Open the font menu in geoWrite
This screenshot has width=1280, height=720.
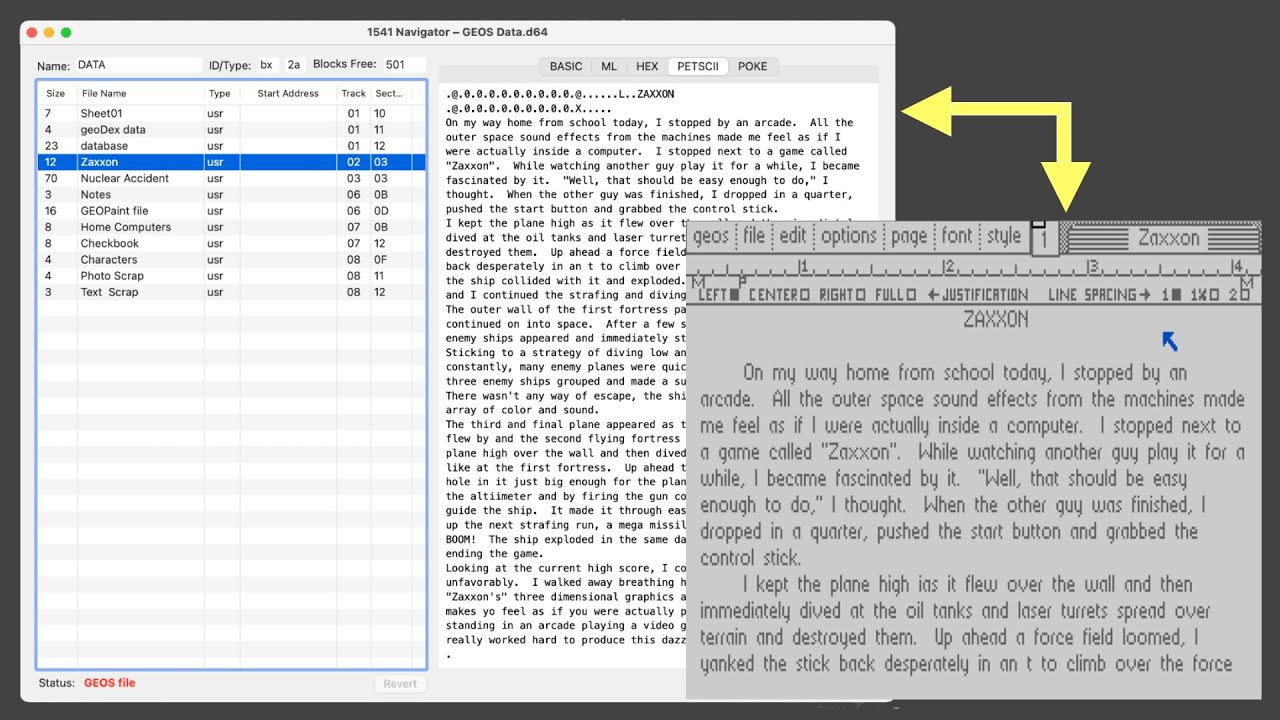coord(957,236)
